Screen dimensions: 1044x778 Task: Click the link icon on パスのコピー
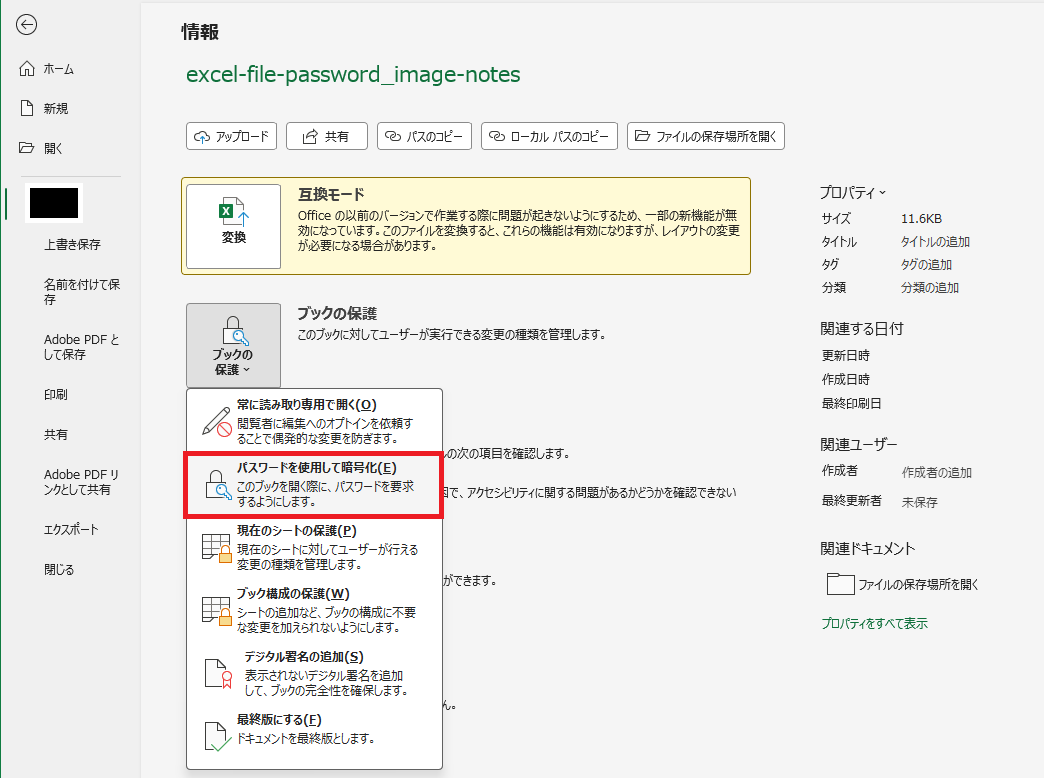coord(393,136)
